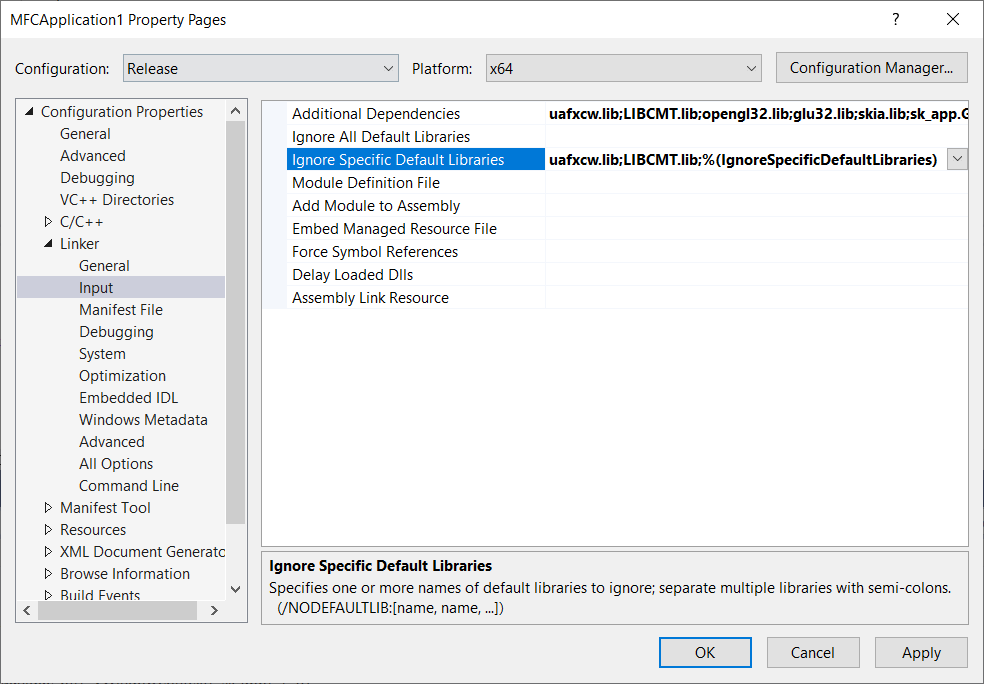Expand the XML Document Generator node
984x684 pixels.
click(48, 552)
